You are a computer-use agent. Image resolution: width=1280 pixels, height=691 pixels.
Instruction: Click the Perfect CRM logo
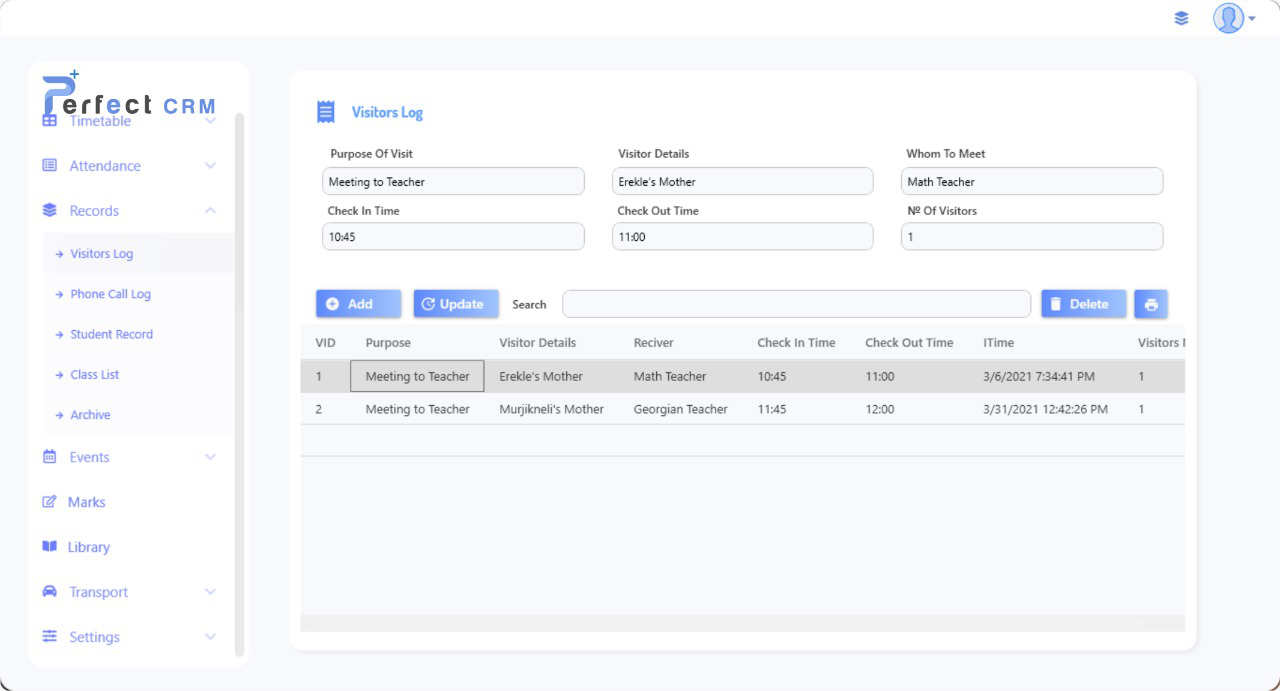point(129,95)
